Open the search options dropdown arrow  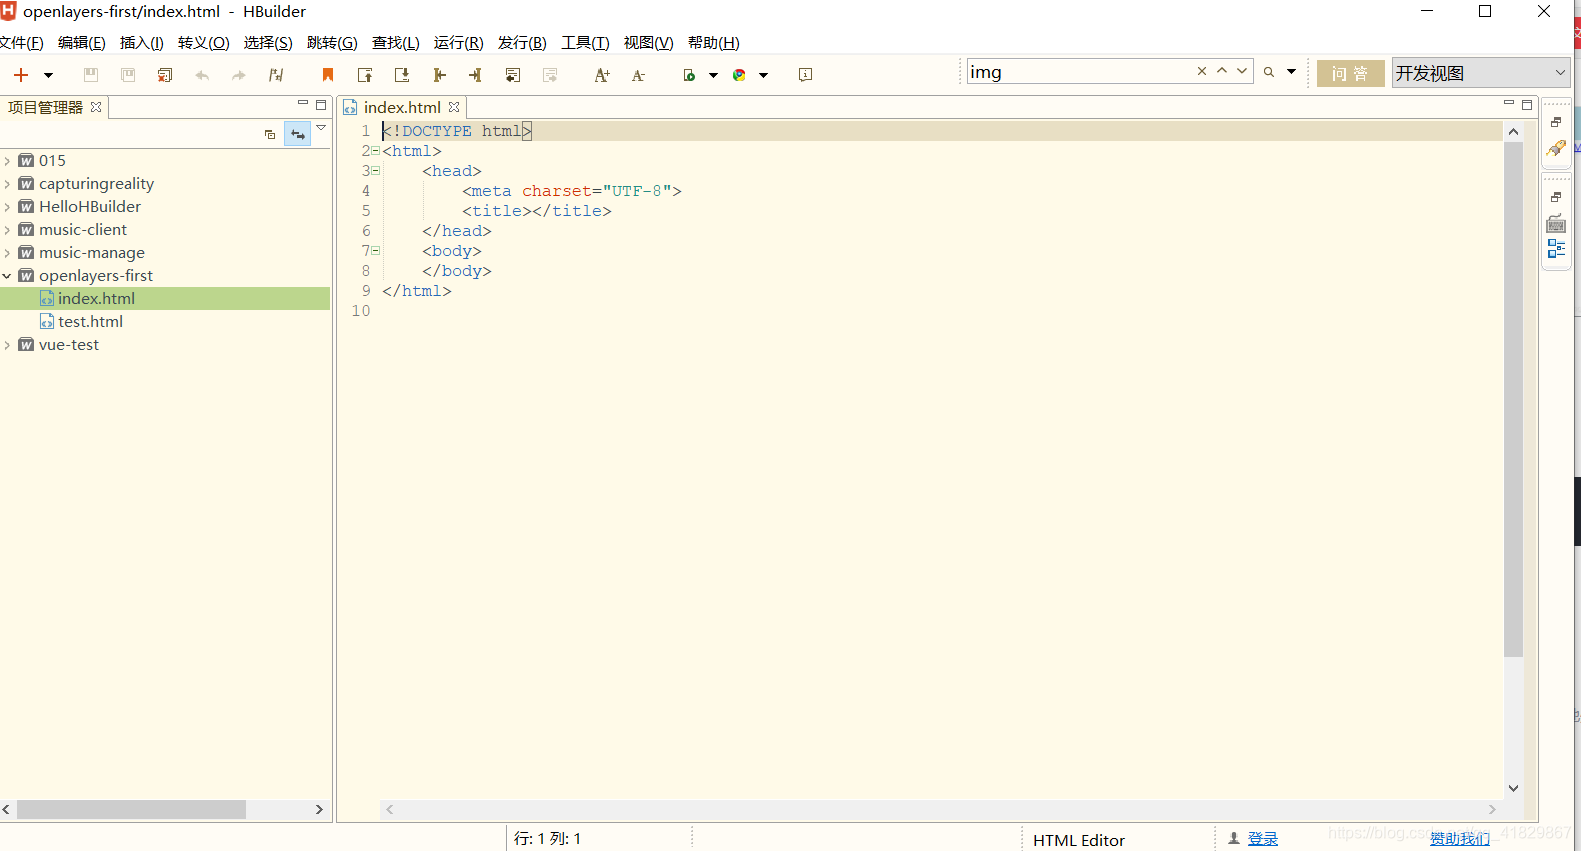1291,72
